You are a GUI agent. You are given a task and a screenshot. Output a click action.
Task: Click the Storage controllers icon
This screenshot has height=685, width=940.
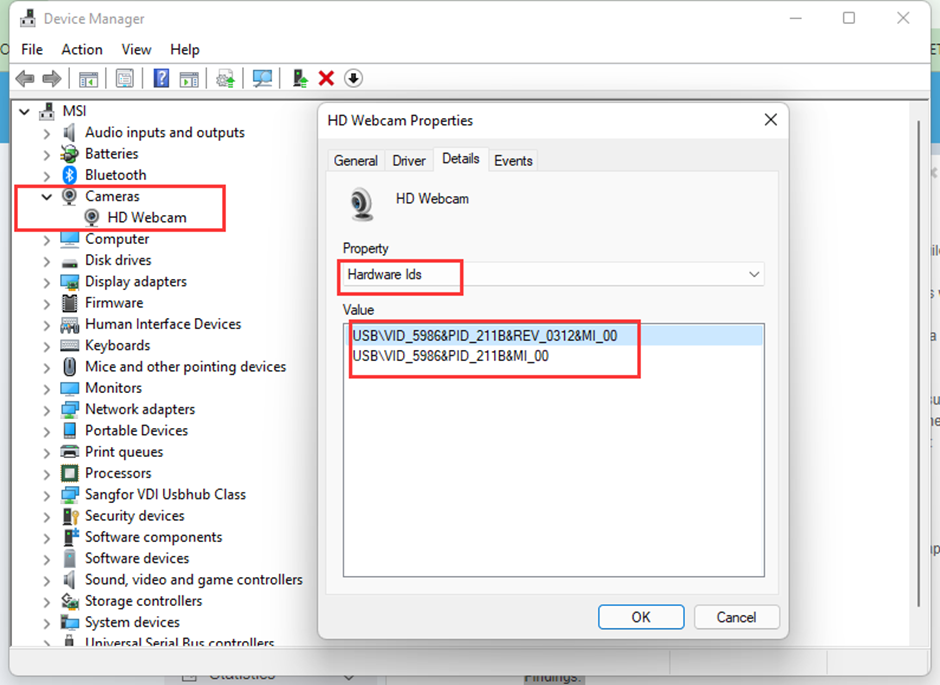pos(70,601)
